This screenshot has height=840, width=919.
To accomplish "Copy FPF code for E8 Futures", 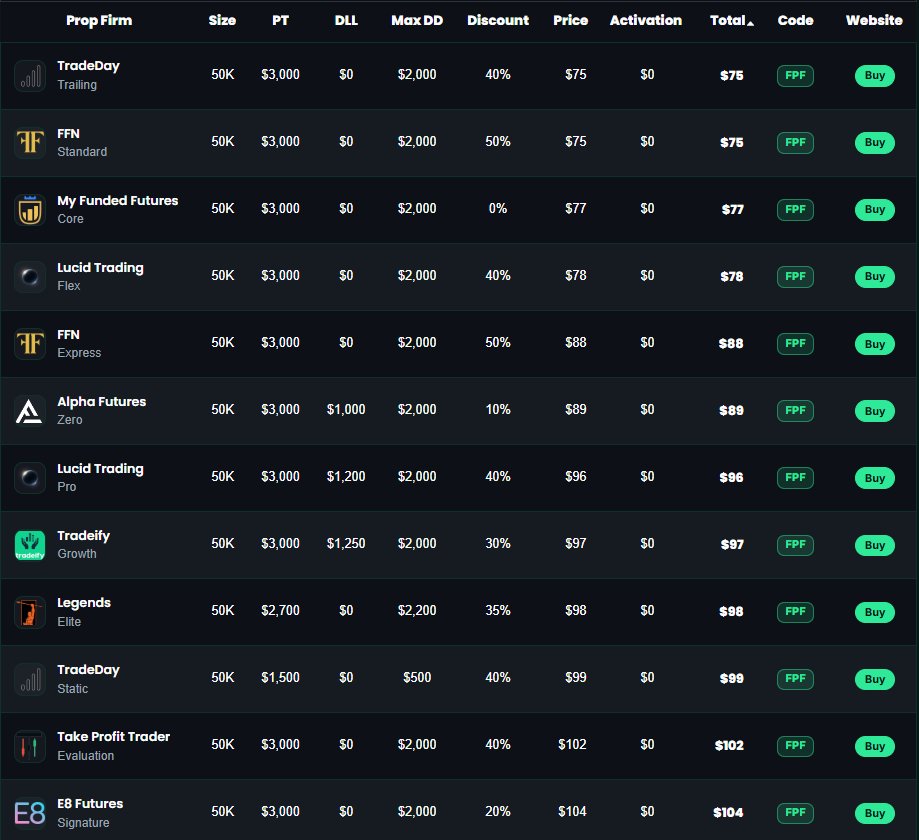I will point(795,812).
